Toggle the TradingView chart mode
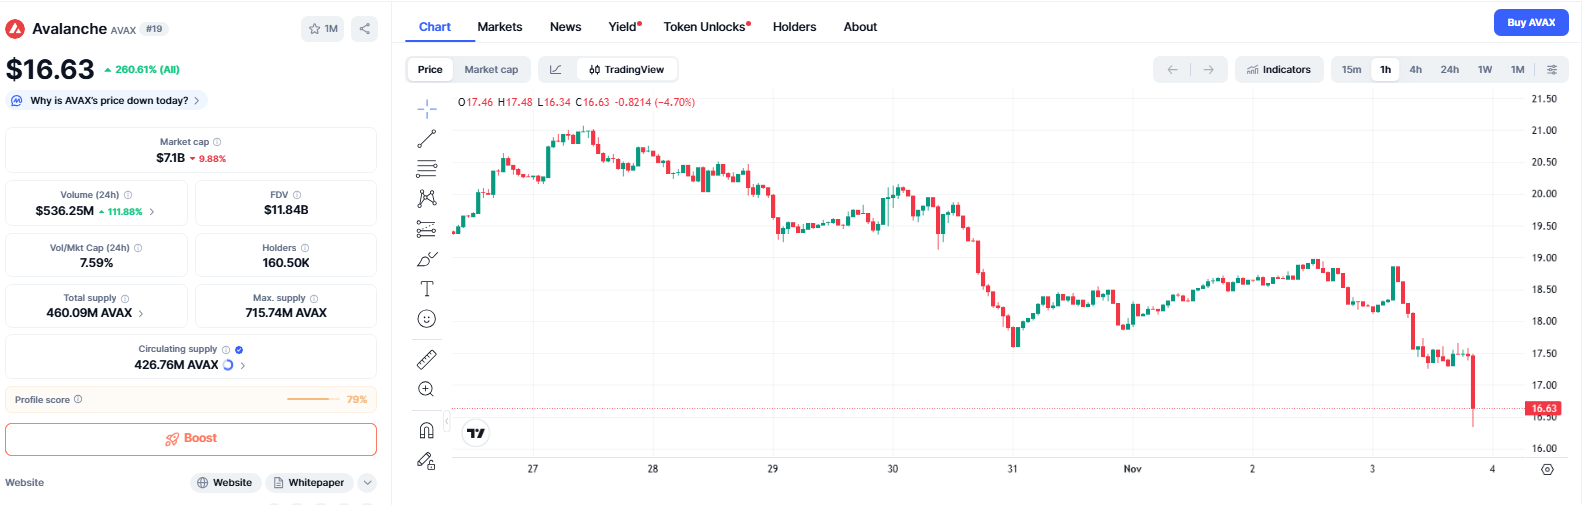Screen dimensions: 1582x505 (x=627, y=70)
